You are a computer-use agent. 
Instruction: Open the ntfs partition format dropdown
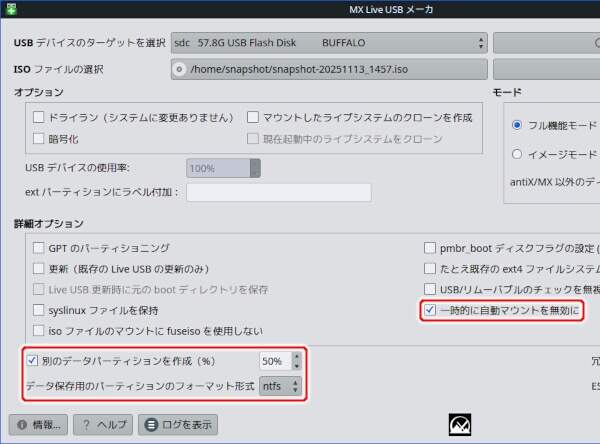pyautogui.click(x=280, y=386)
